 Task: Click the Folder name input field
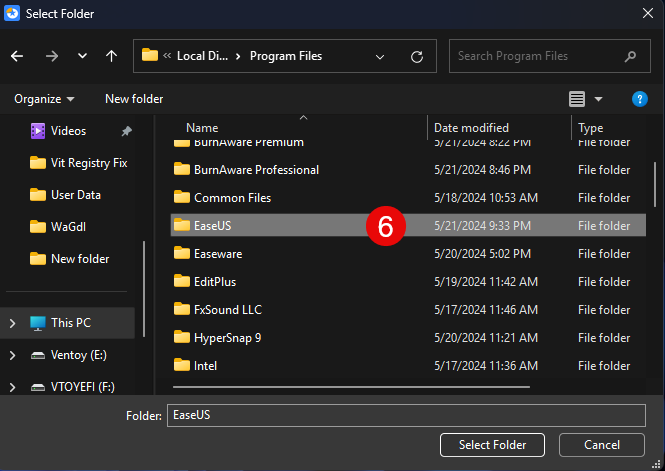coord(406,415)
